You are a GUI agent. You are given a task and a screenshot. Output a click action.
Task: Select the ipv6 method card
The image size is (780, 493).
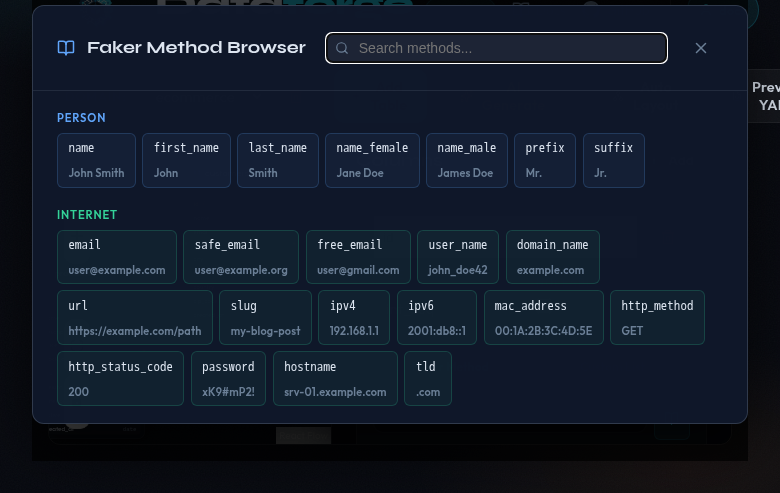coord(437,318)
